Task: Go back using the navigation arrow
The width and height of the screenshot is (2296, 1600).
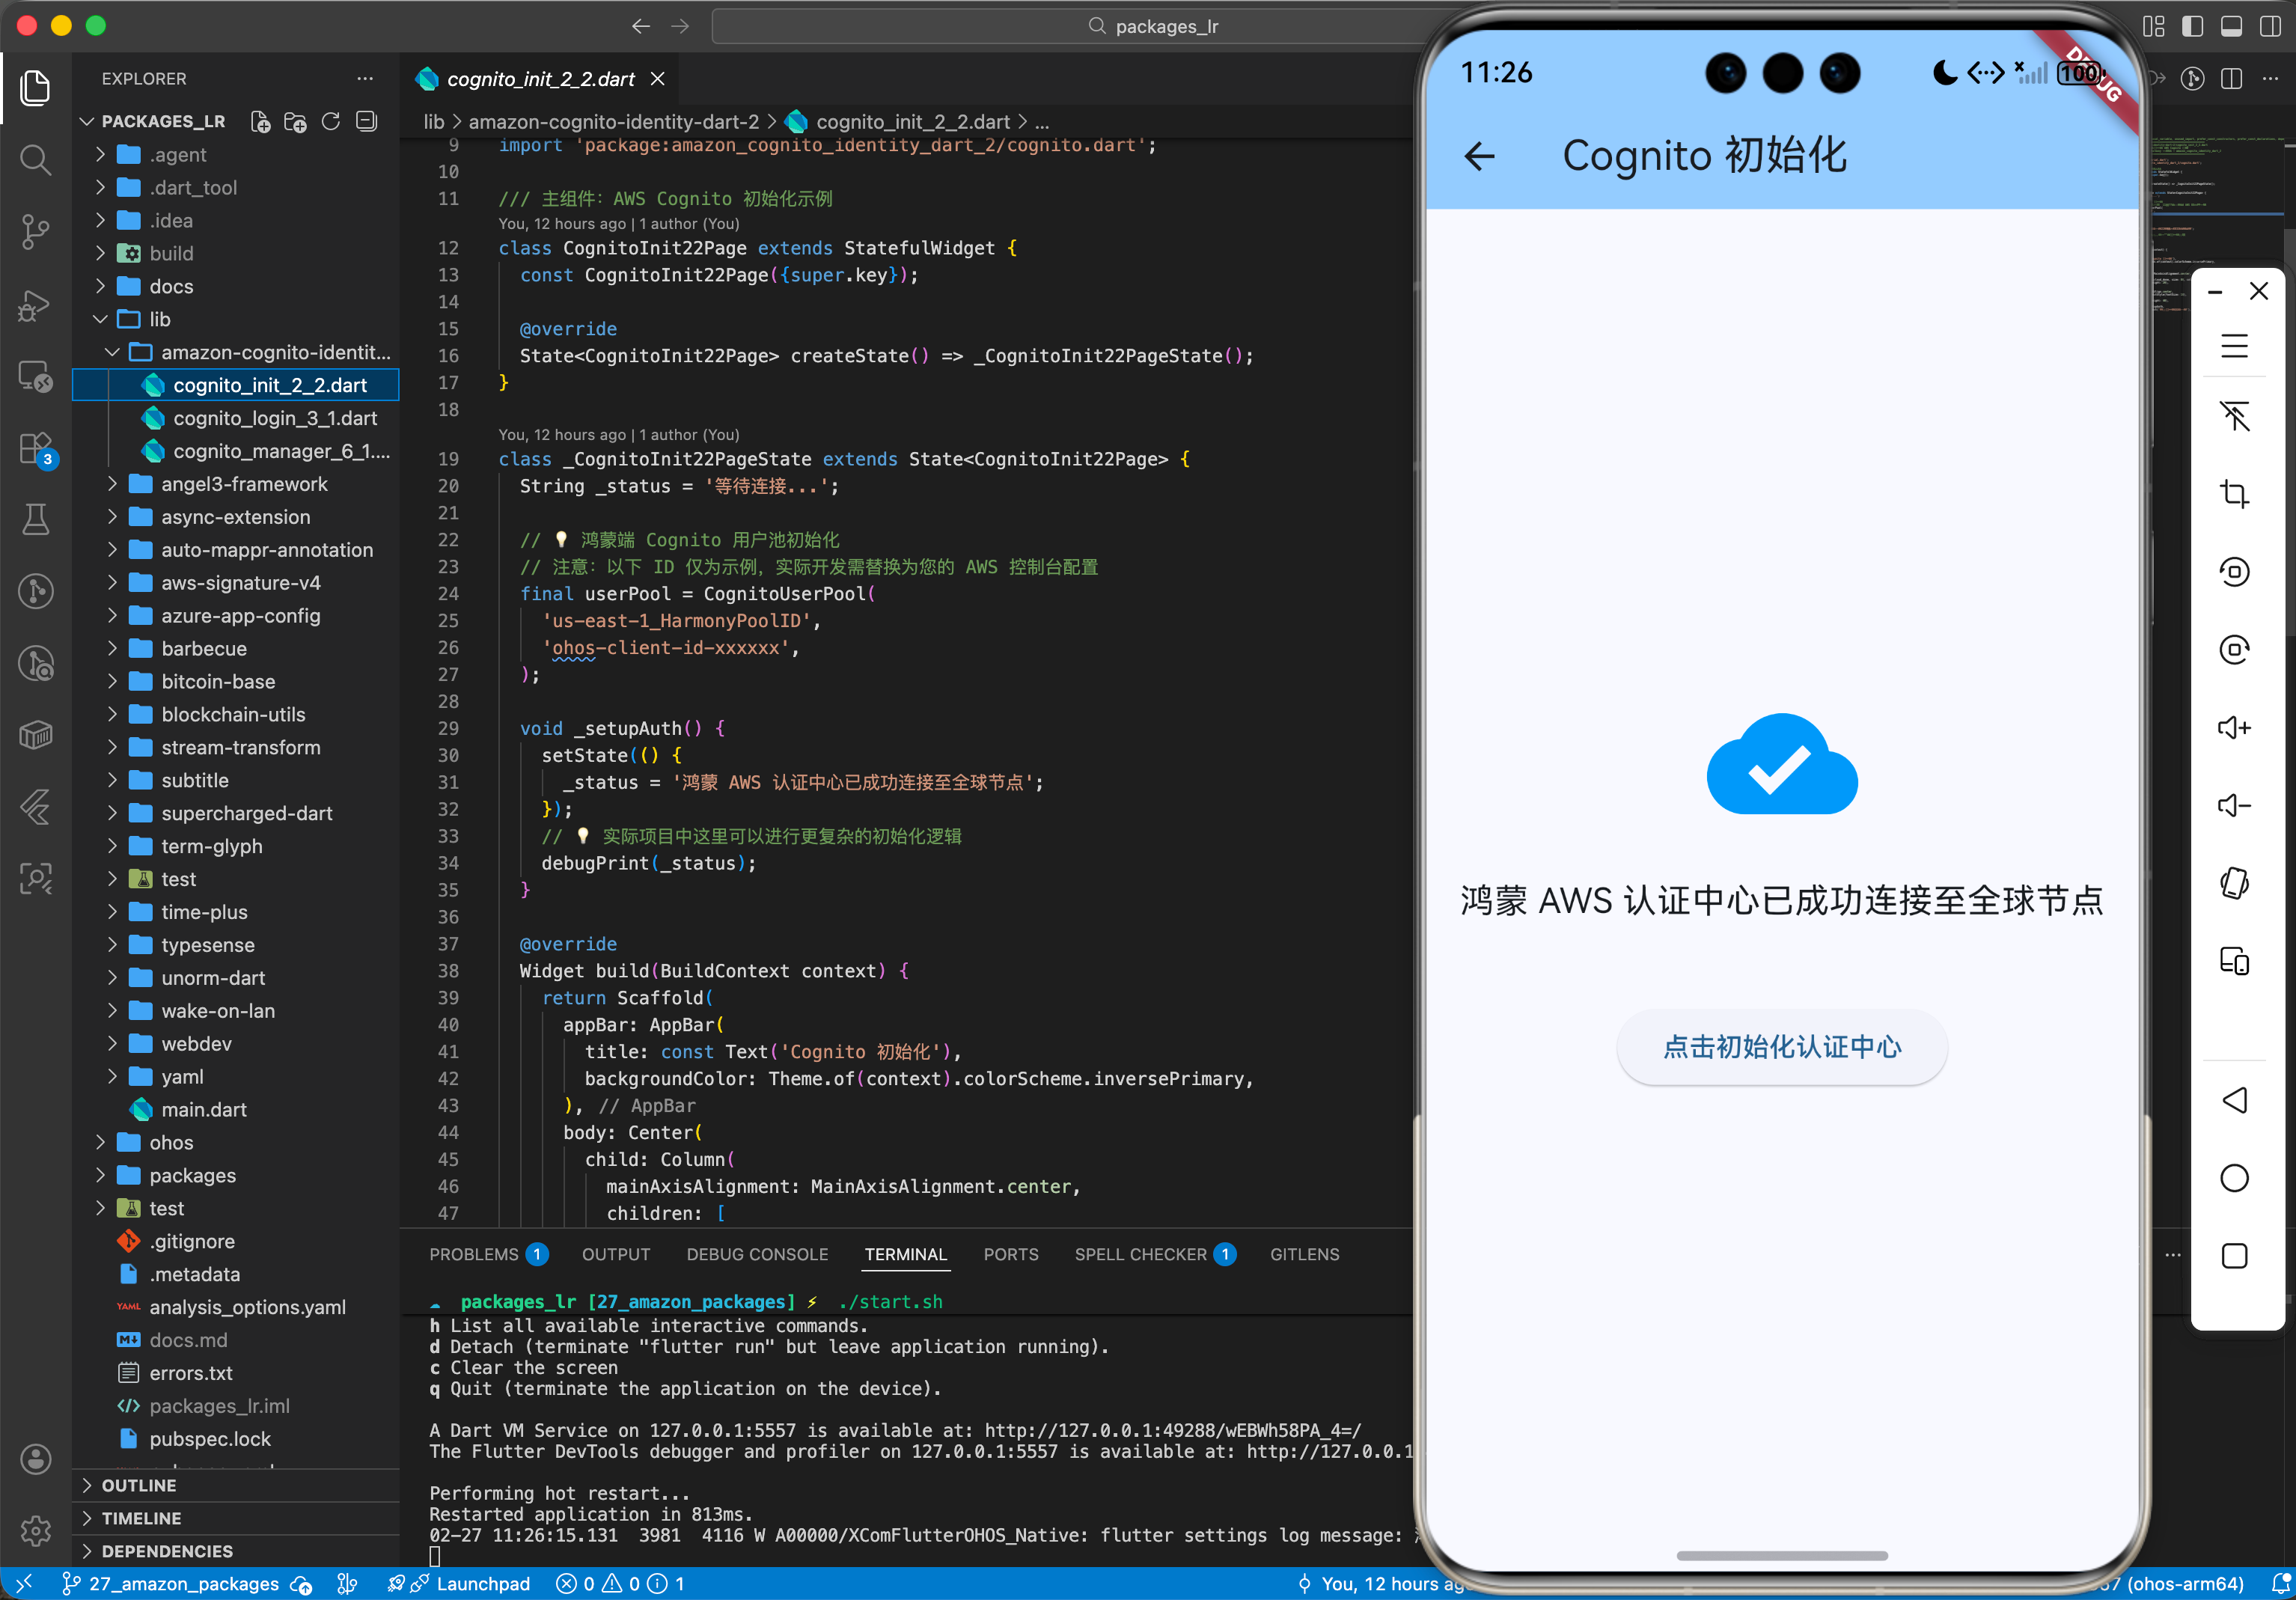Action: click(641, 26)
